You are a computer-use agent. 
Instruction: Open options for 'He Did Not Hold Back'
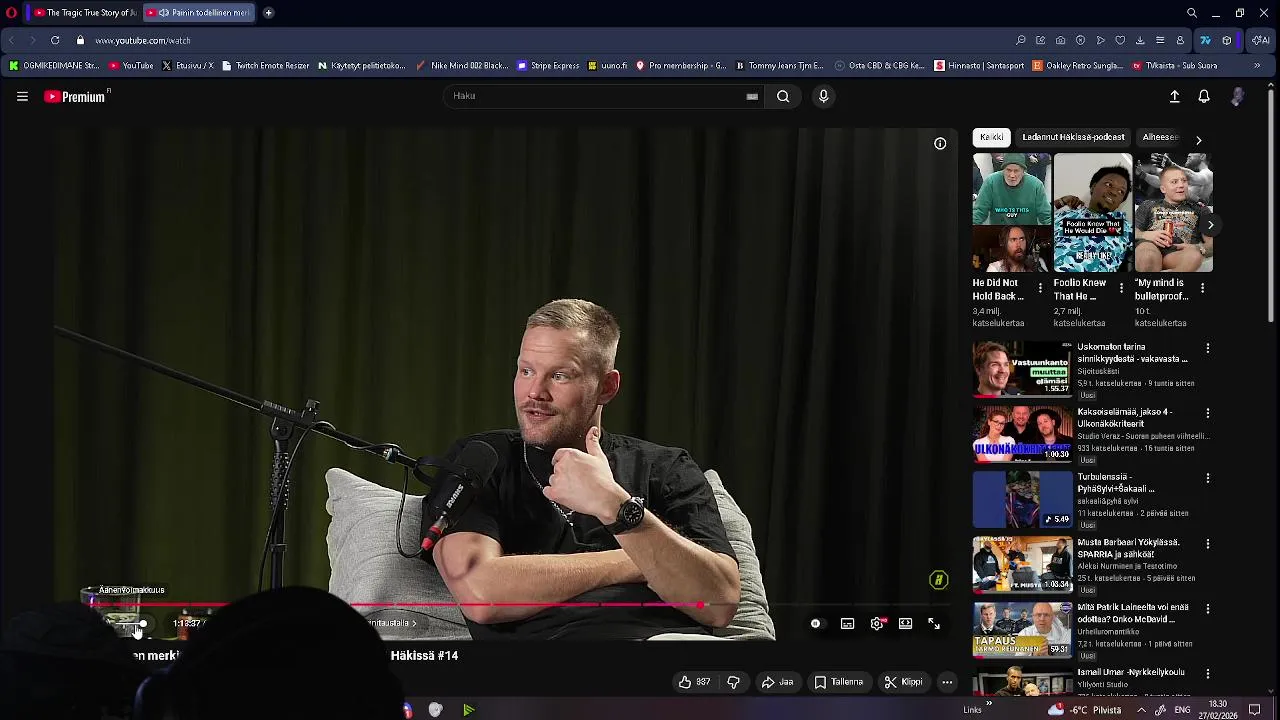(x=1040, y=288)
